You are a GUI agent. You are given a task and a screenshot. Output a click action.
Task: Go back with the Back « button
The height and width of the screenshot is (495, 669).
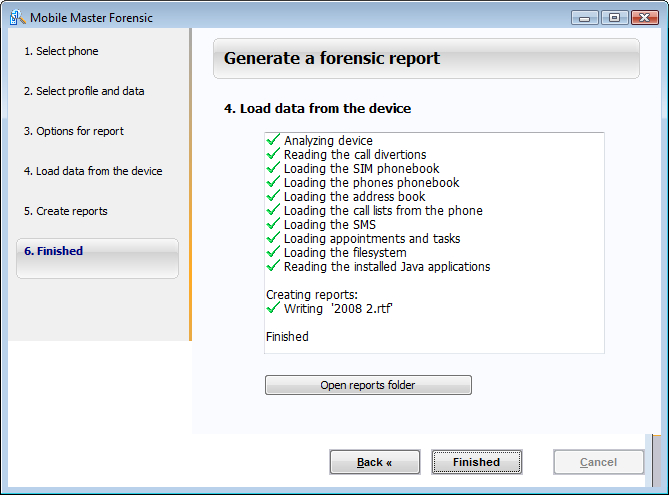375,462
